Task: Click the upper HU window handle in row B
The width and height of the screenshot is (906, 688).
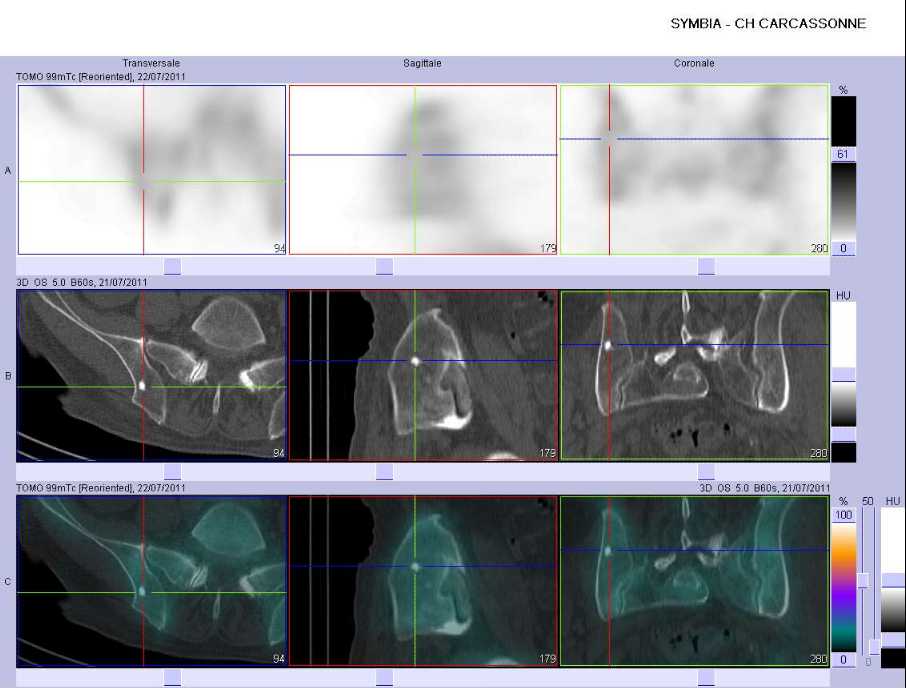Action: (x=844, y=374)
